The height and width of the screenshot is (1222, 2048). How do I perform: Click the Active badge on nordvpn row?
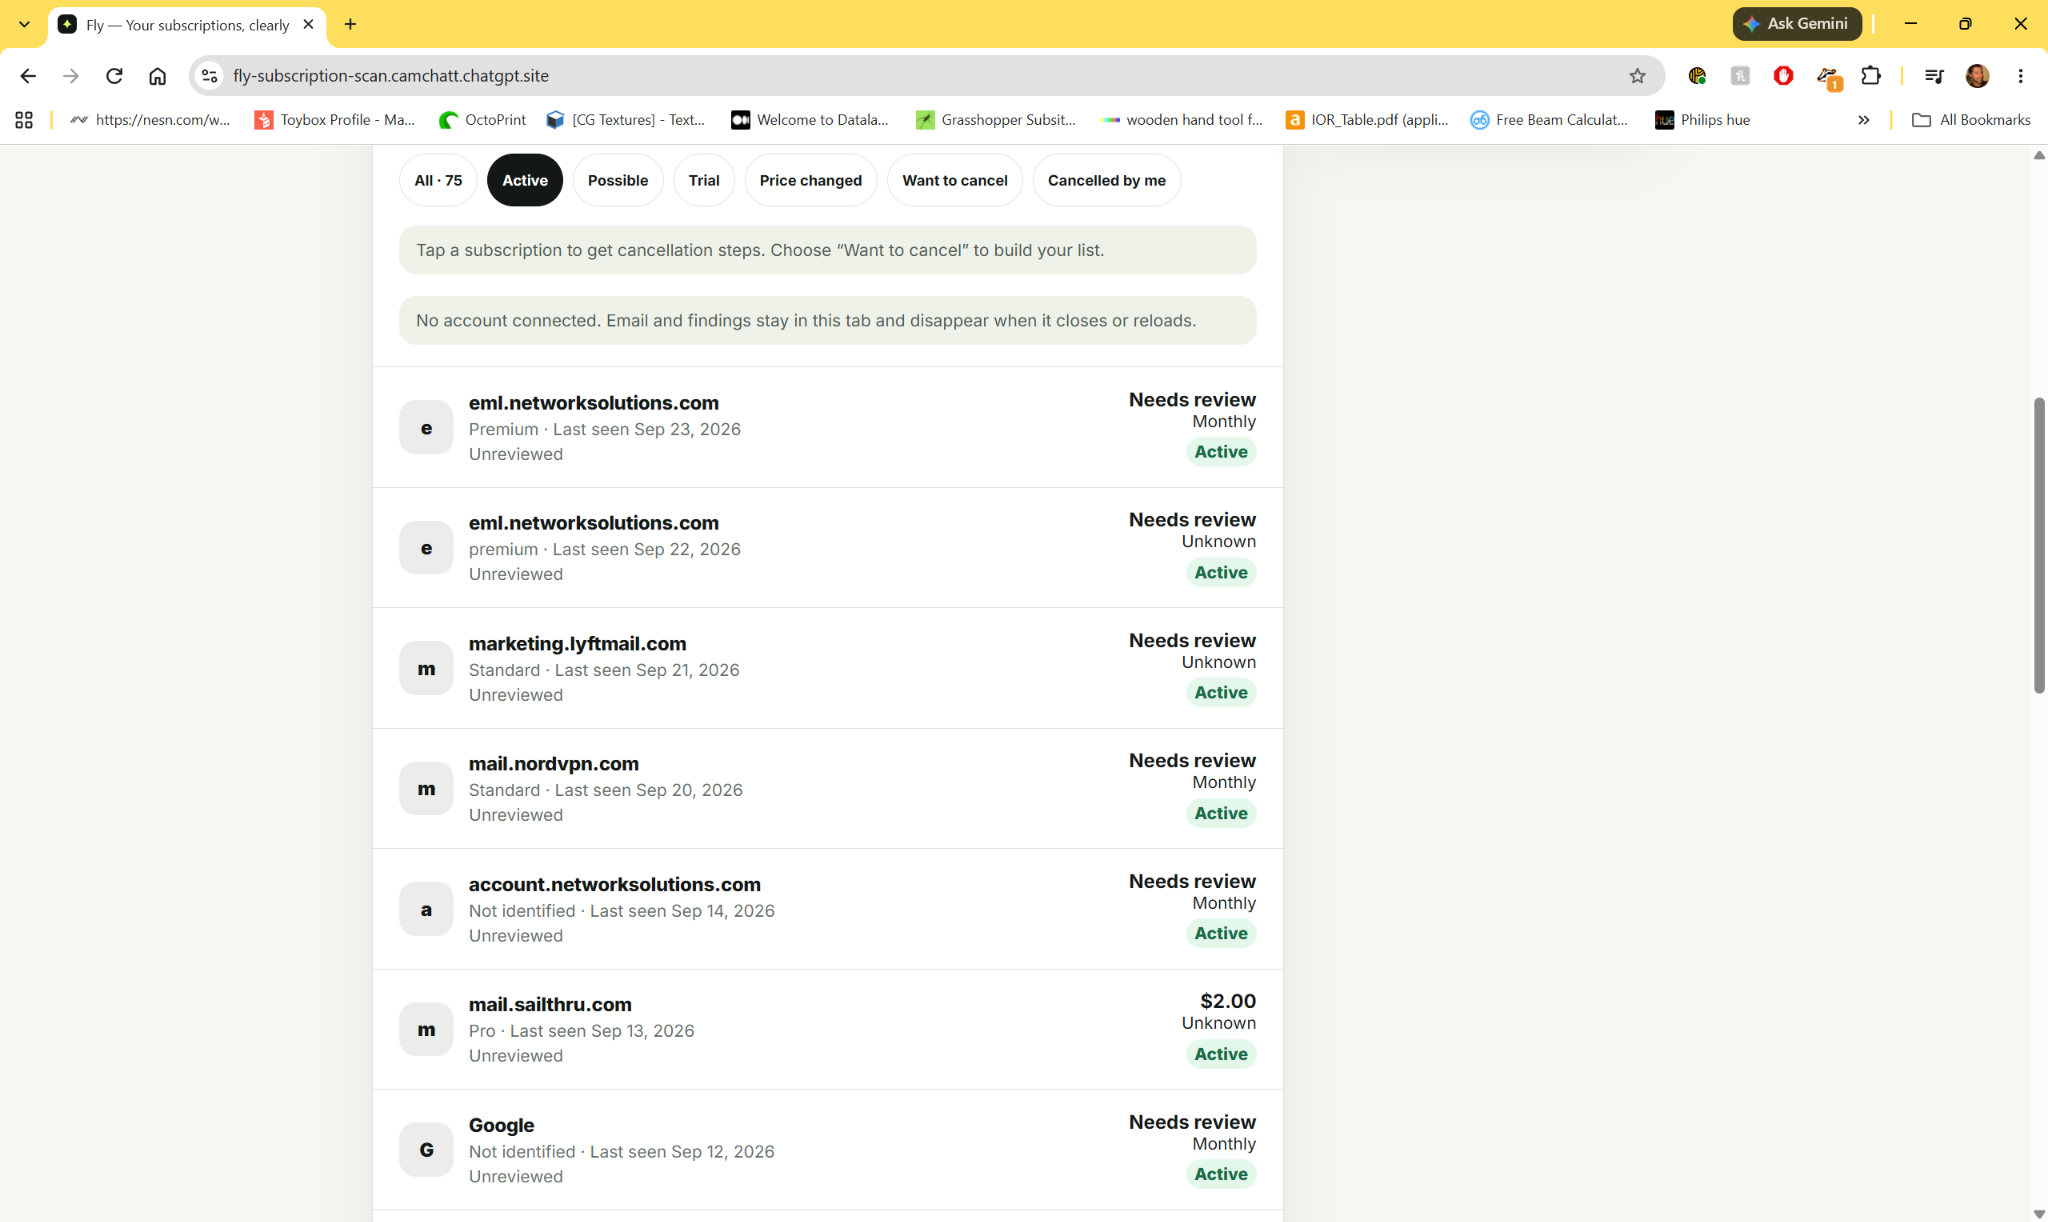[1221, 813]
